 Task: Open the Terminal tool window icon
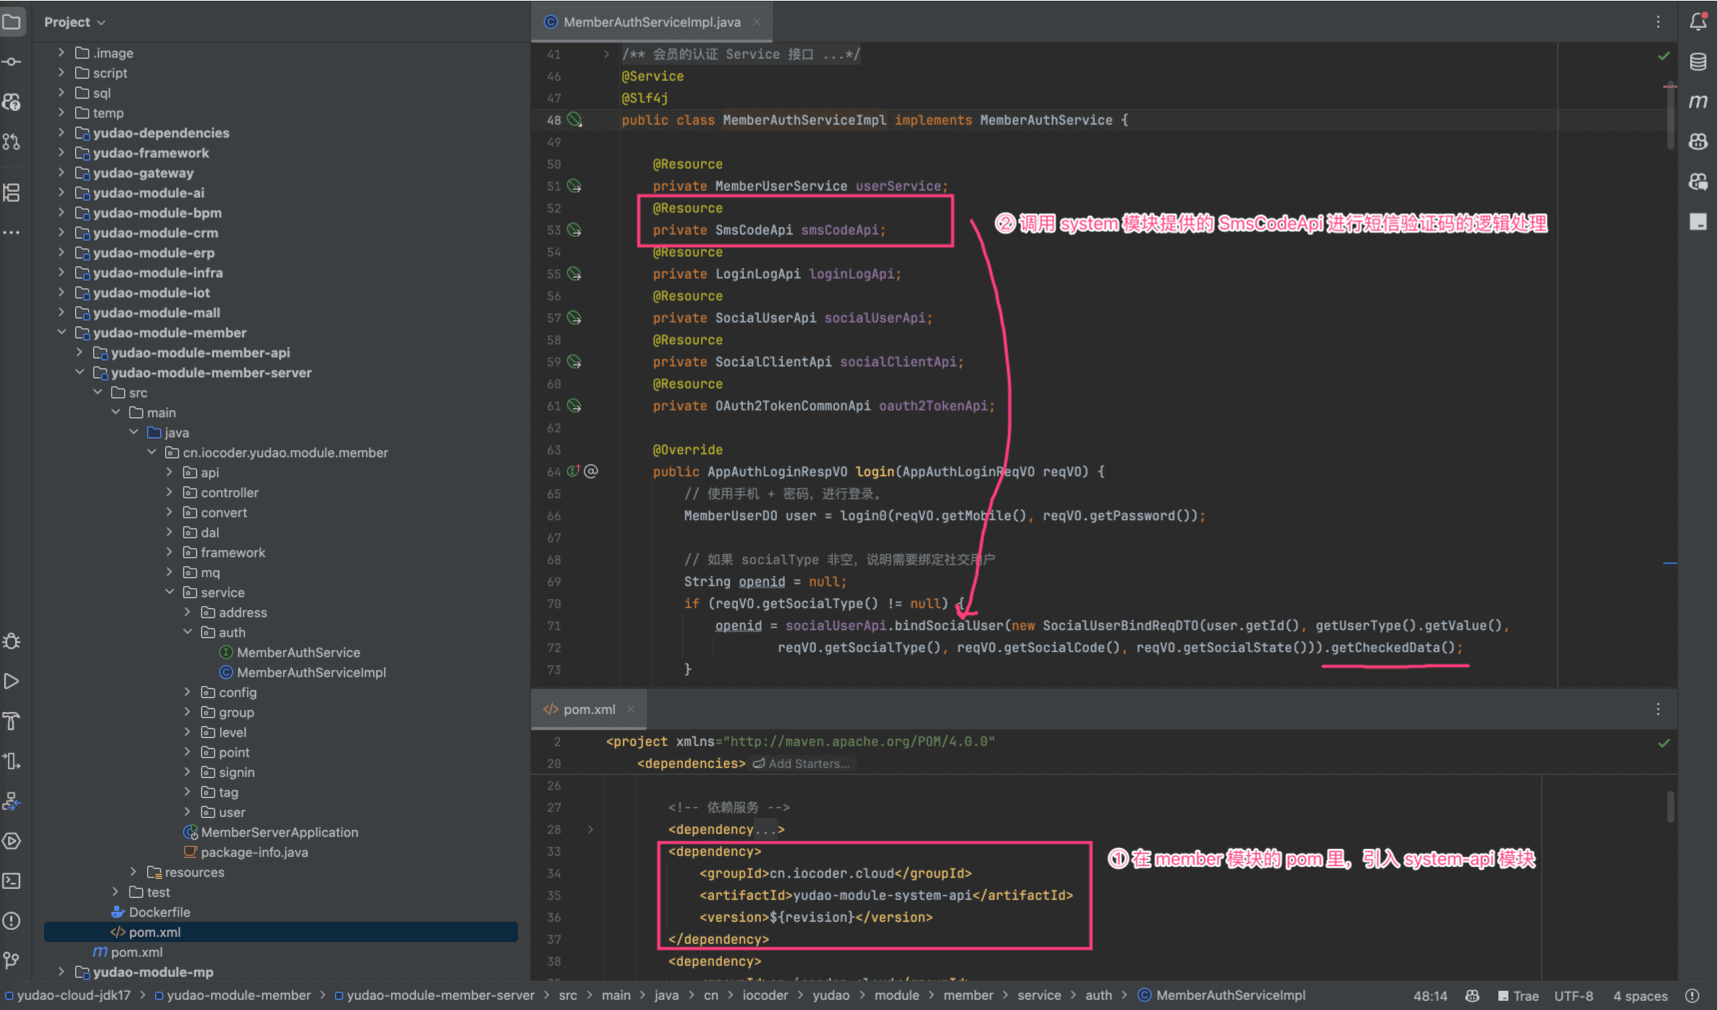[x=12, y=881]
